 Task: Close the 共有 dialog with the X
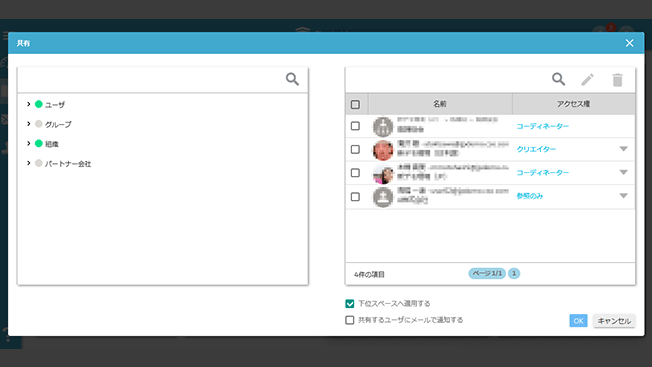tap(630, 43)
